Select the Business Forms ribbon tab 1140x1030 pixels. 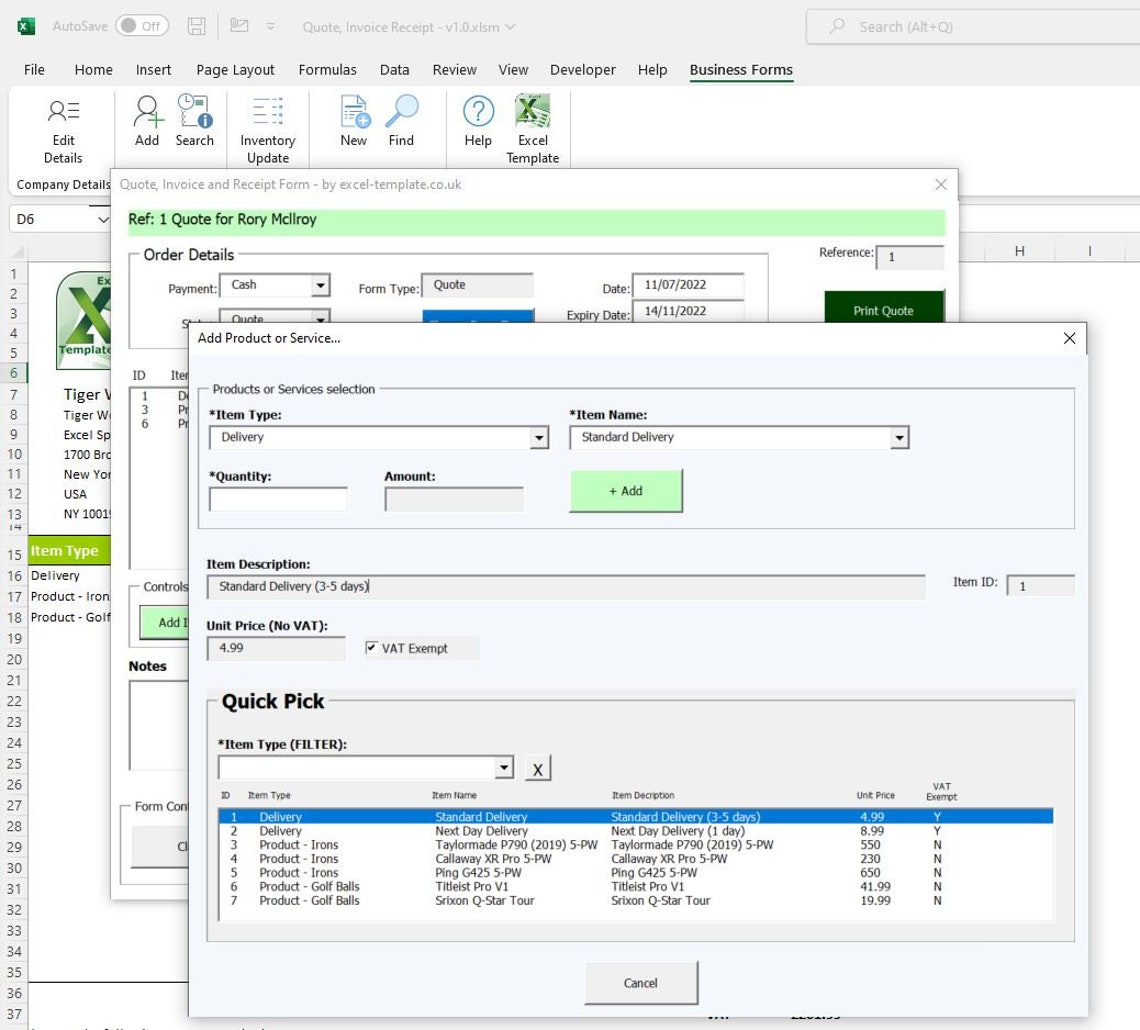pos(740,69)
